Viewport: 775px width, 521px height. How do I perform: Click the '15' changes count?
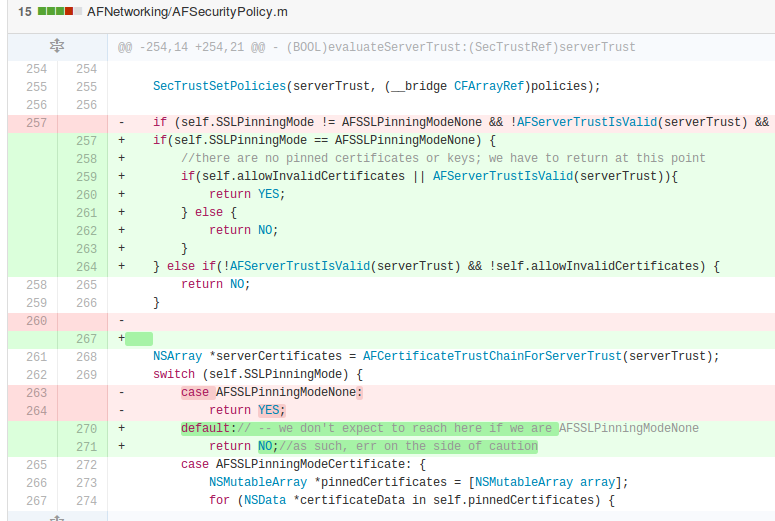point(25,12)
